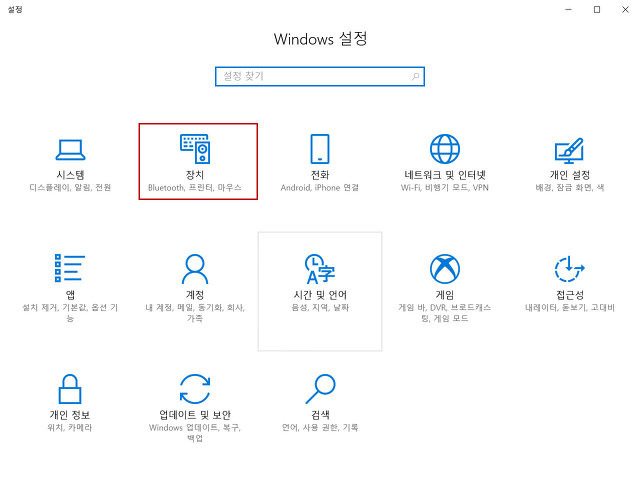
Task: Open the 네트워크 및 인터넷 globe icon
Action: (445, 149)
